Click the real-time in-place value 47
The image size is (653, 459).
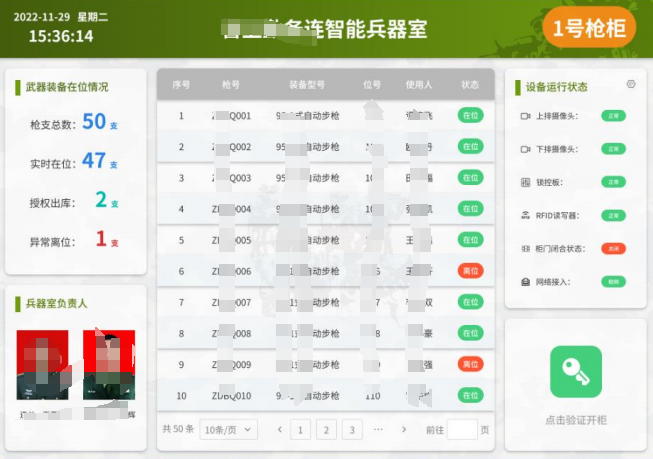pos(94,160)
